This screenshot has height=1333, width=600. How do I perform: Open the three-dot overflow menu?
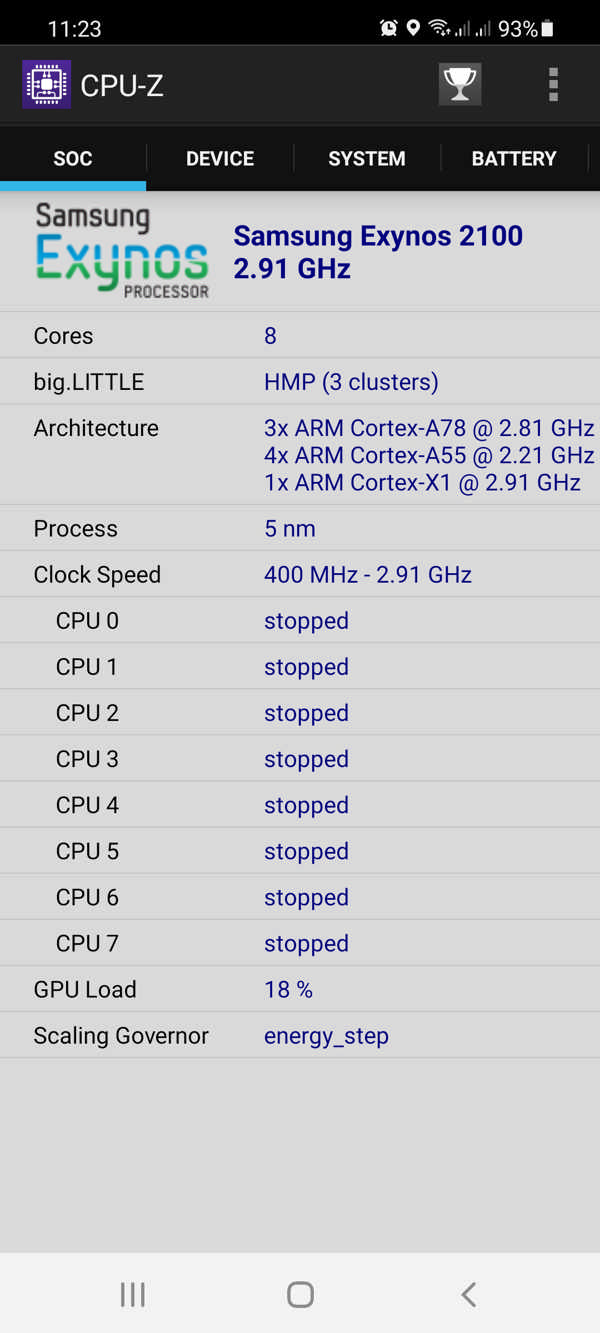point(552,85)
